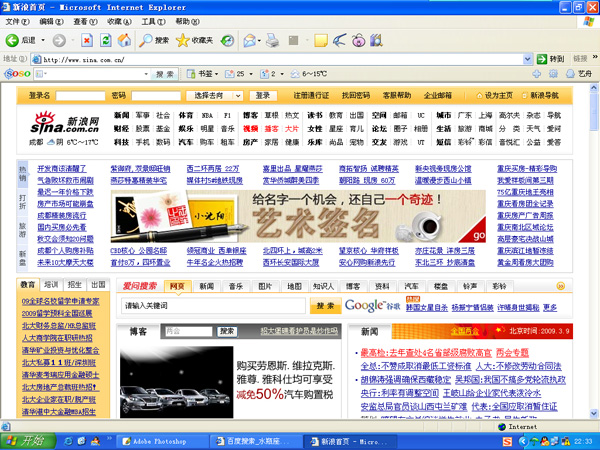Expand the address bar URL dropdown
This screenshot has width=600, height=450.
click(528, 59)
